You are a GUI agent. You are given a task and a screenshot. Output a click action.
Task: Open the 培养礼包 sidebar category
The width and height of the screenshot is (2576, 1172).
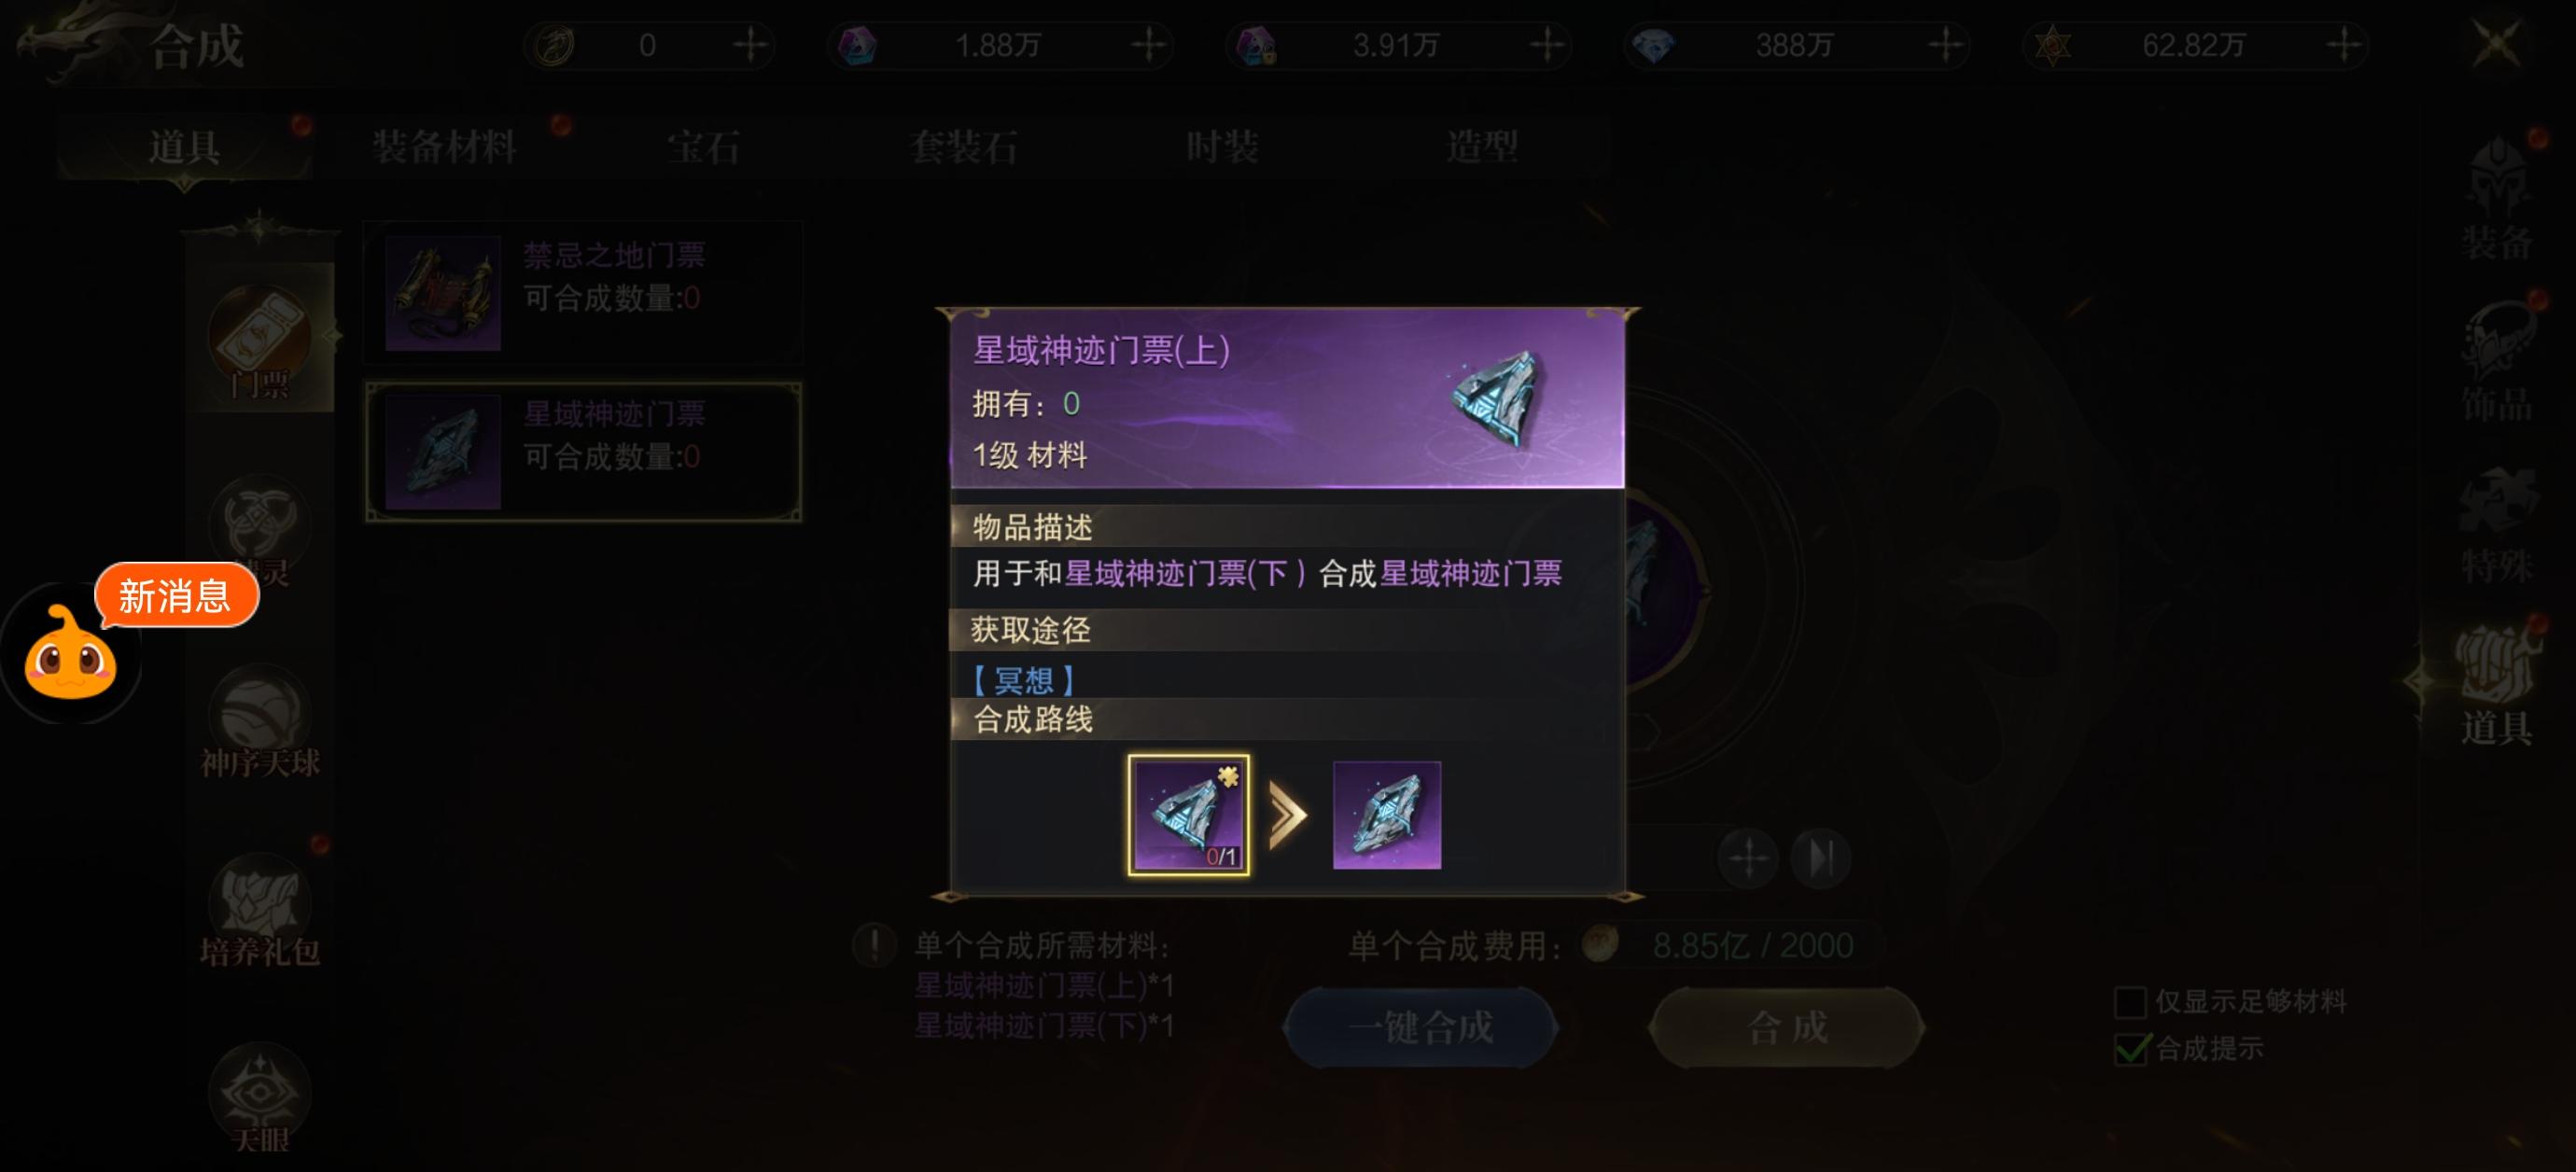260,912
